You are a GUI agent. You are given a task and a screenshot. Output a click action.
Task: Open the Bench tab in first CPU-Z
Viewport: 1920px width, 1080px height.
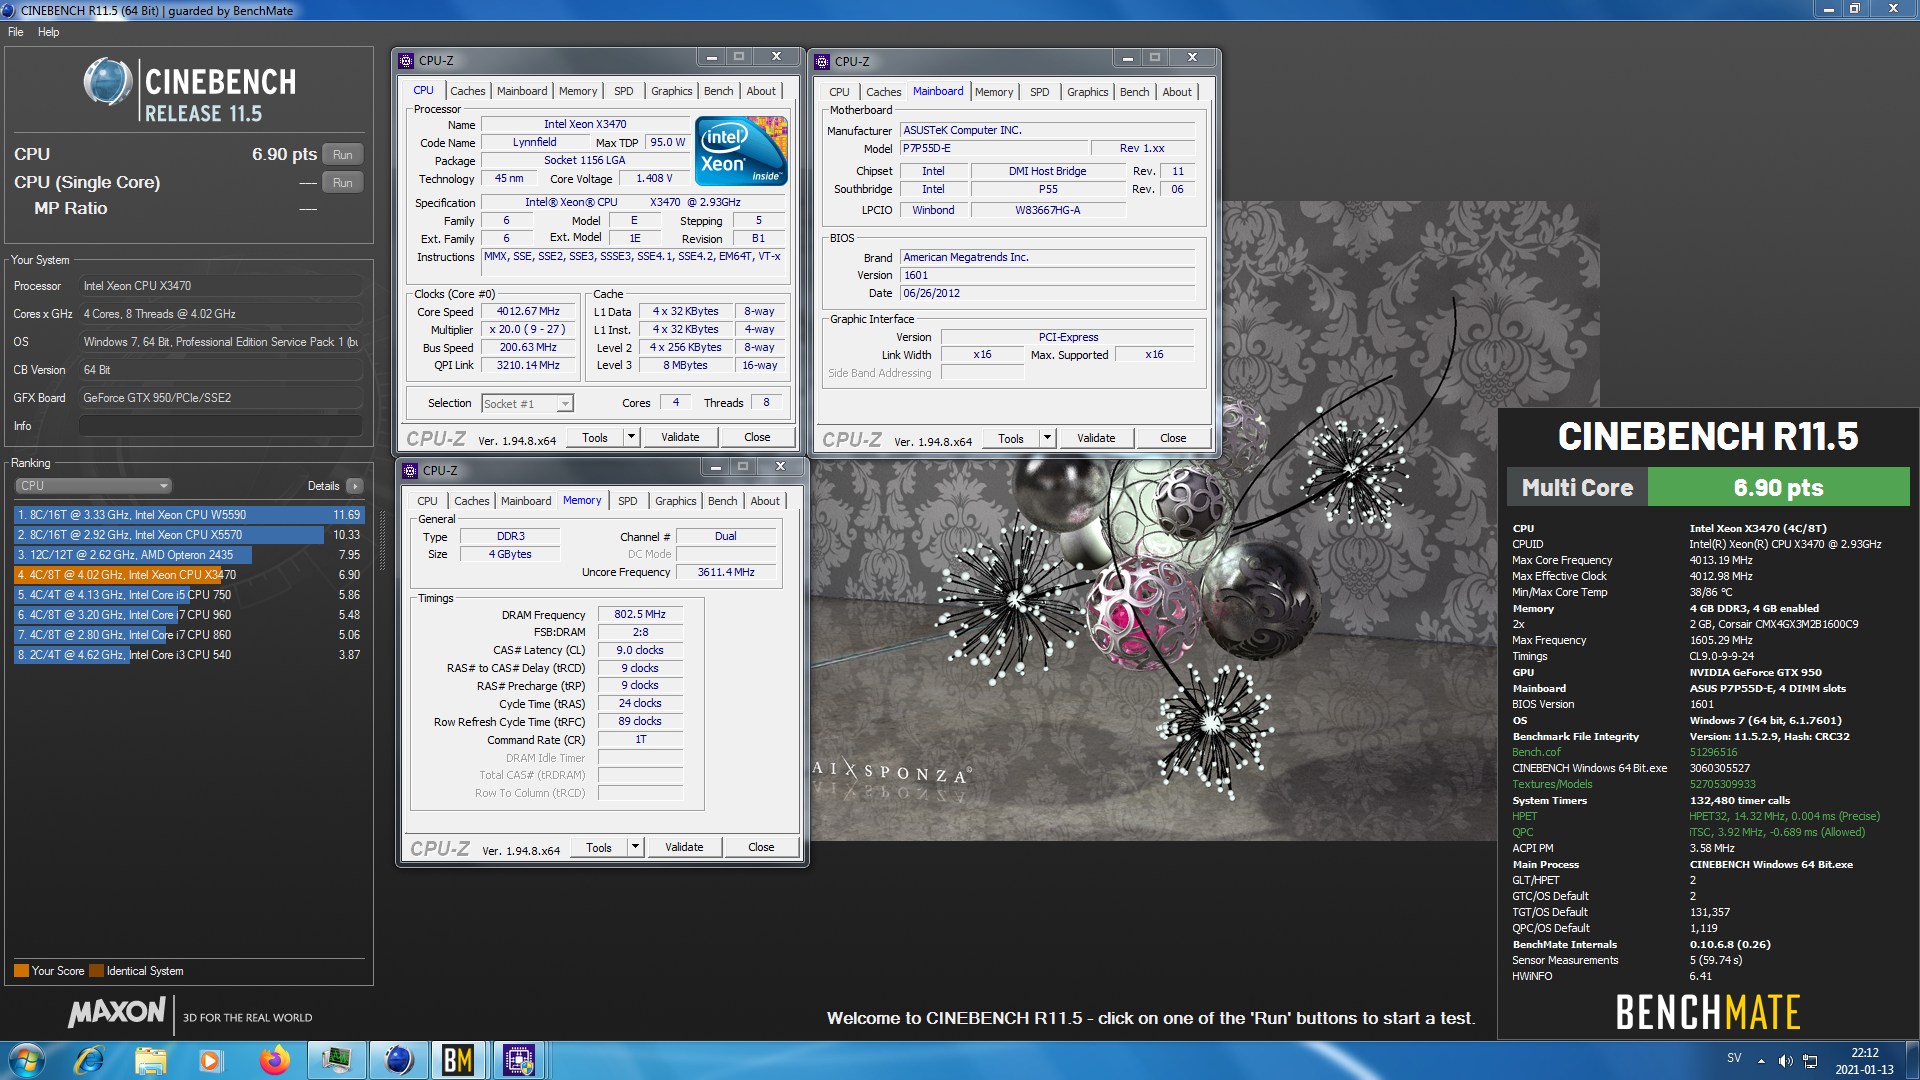click(718, 91)
